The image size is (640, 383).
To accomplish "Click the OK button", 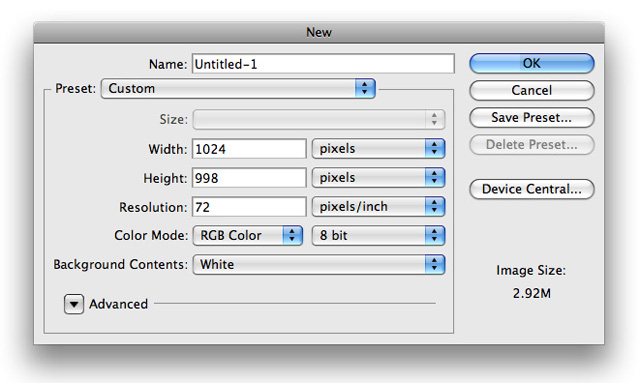I will [x=531, y=63].
